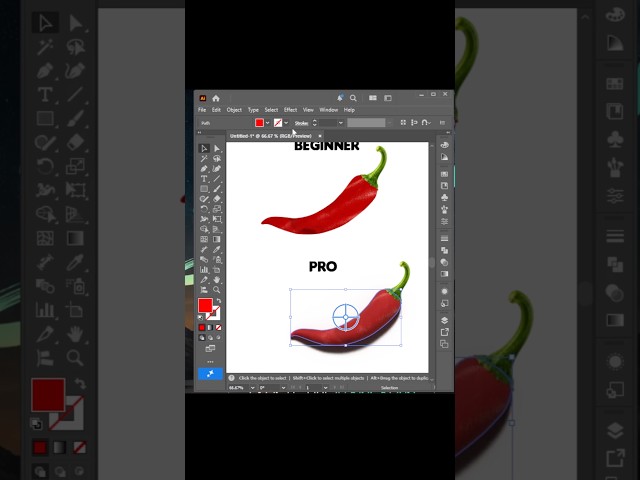This screenshot has height=480, width=640.
Task: Select the Gradient tool in toolbar
Action: coord(217,239)
